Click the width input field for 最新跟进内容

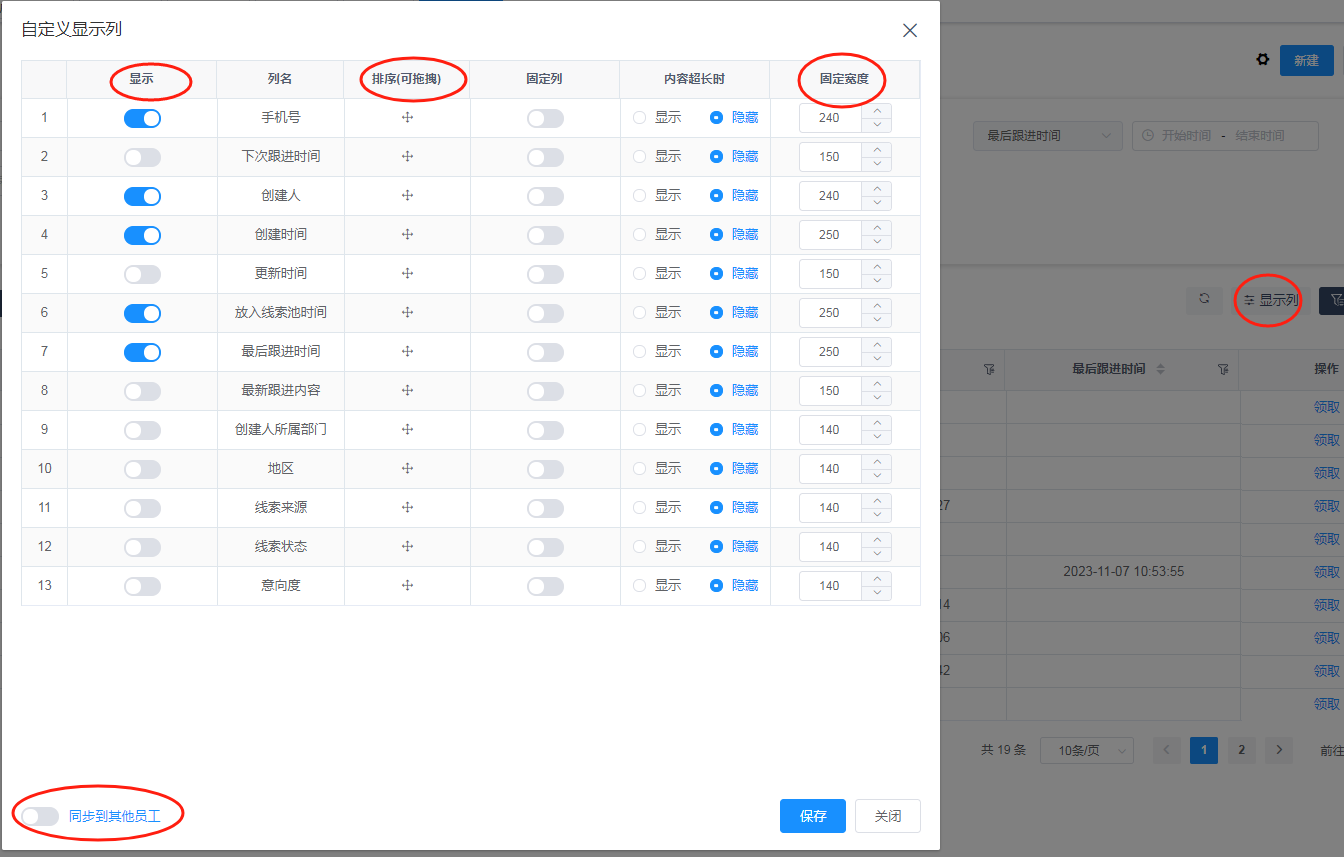coord(830,391)
